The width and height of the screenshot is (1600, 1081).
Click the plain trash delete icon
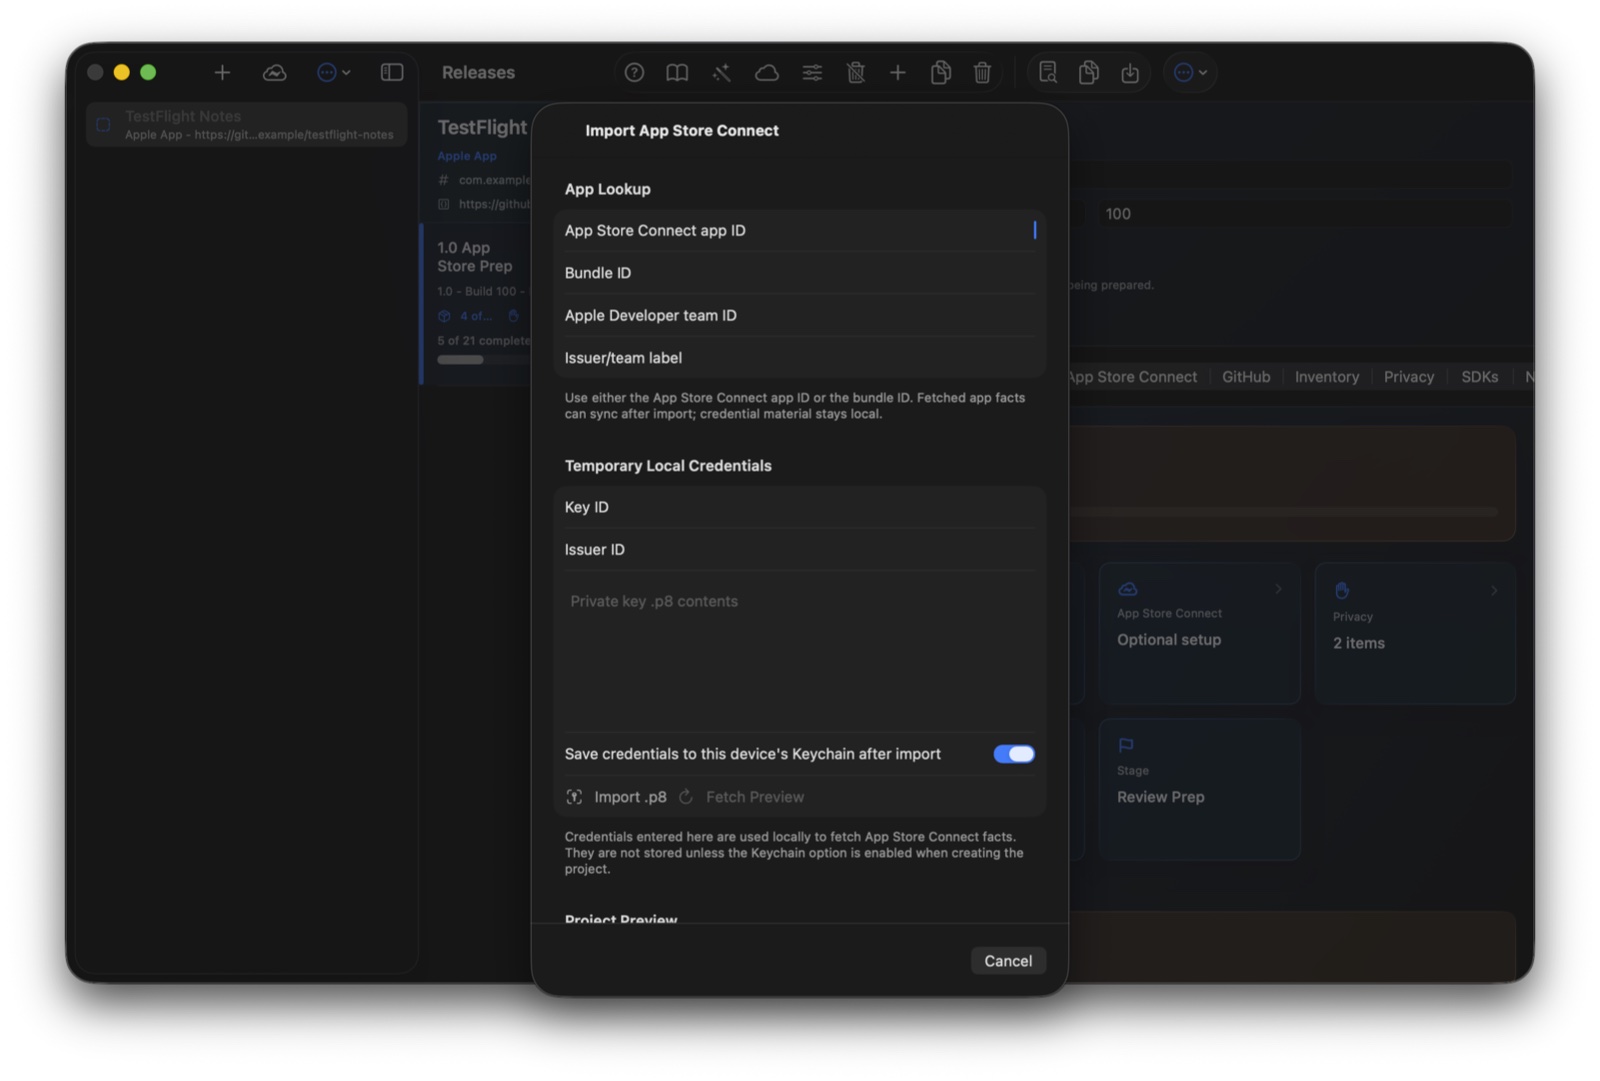982,72
